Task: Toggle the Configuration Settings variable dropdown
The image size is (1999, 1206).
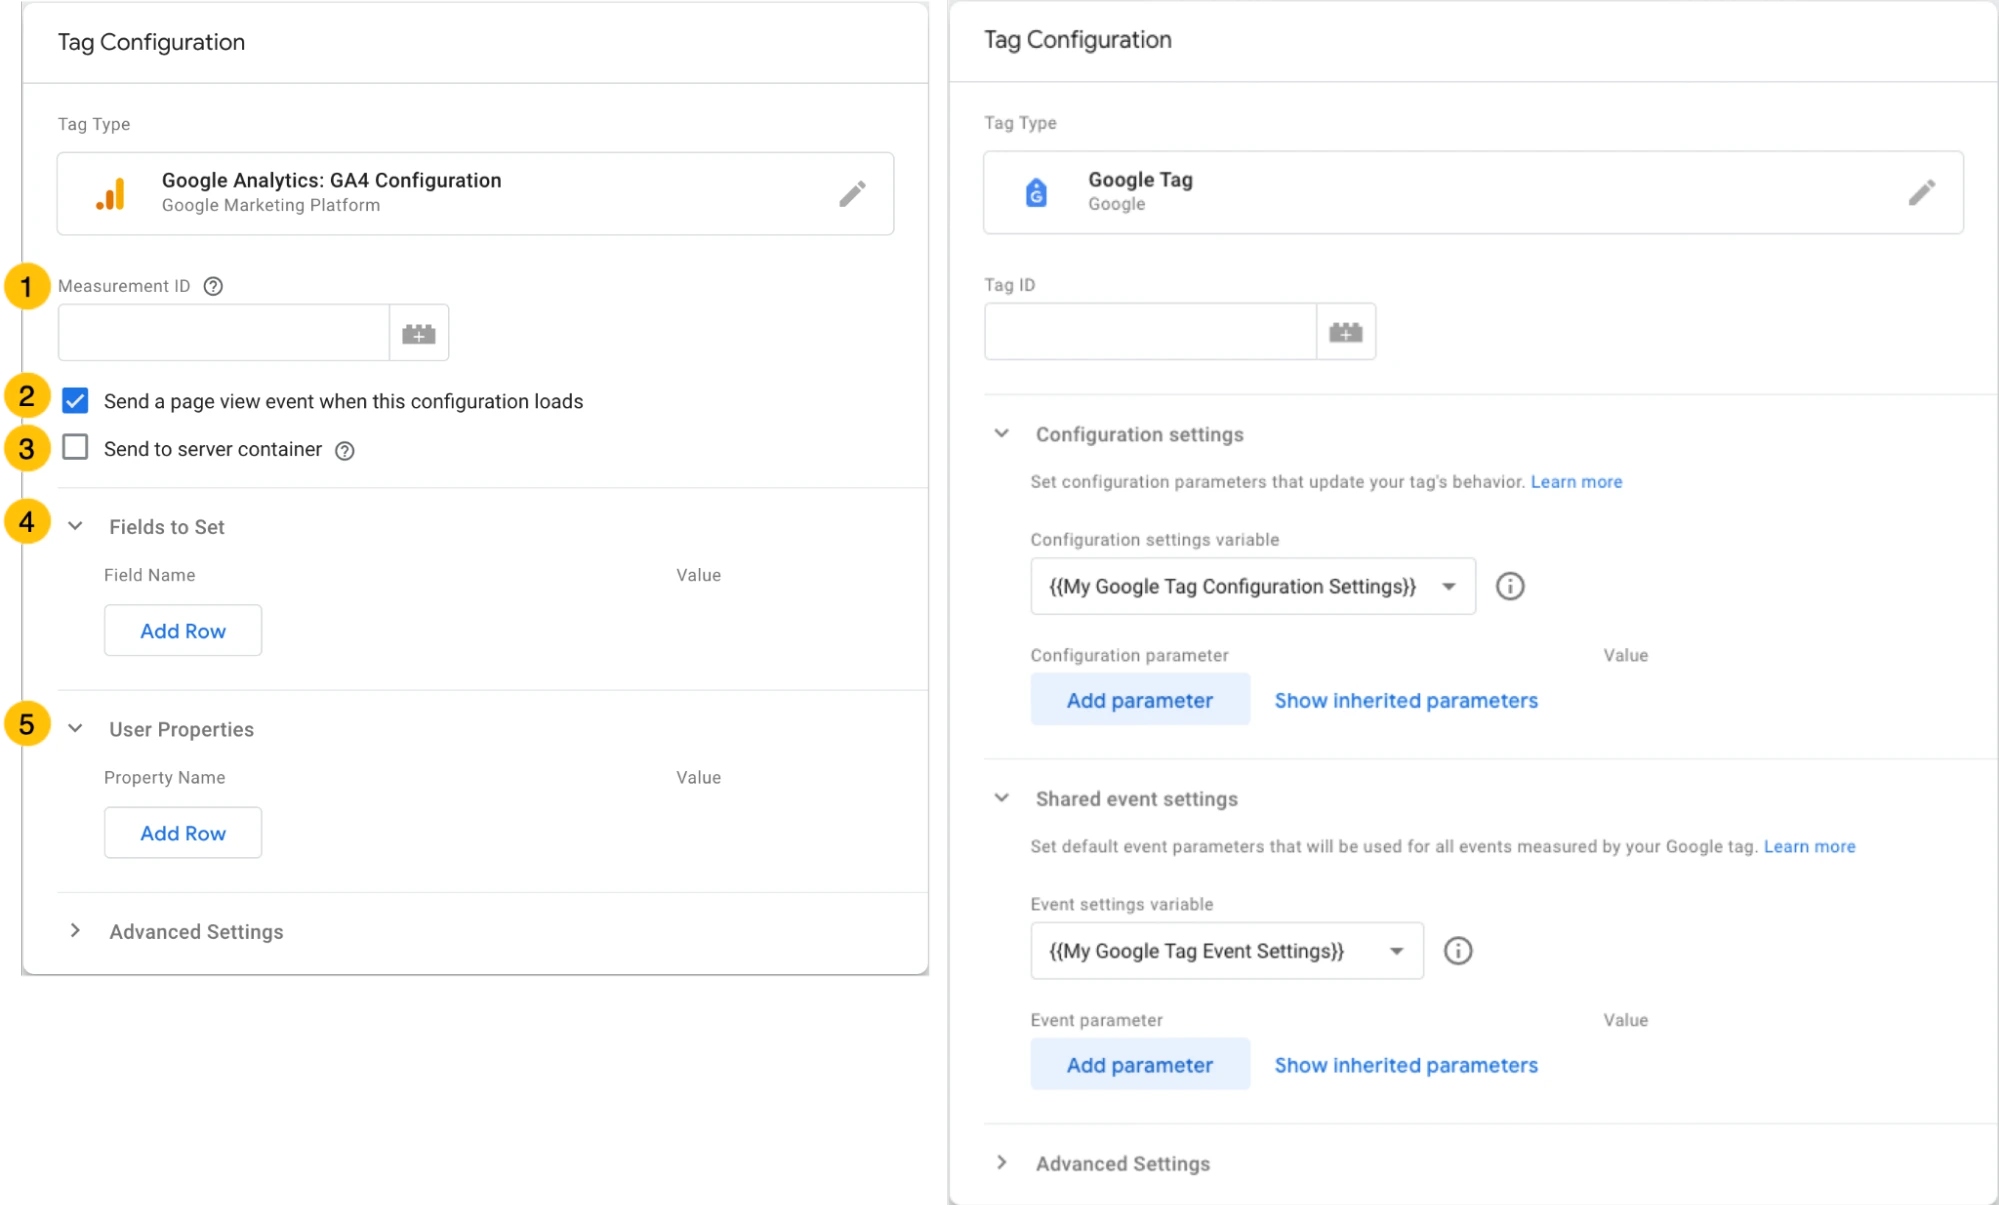Action: [x=1448, y=587]
